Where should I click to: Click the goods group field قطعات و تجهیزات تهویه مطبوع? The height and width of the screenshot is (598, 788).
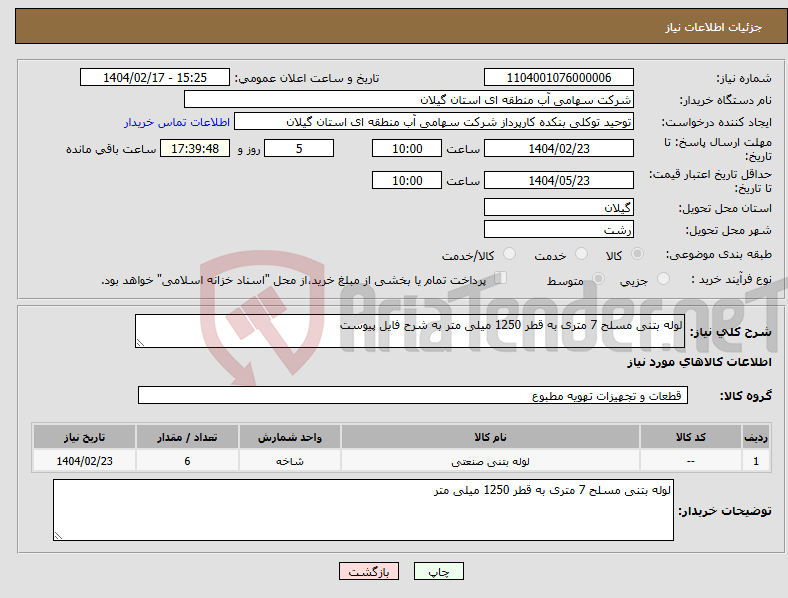click(413, 395)
